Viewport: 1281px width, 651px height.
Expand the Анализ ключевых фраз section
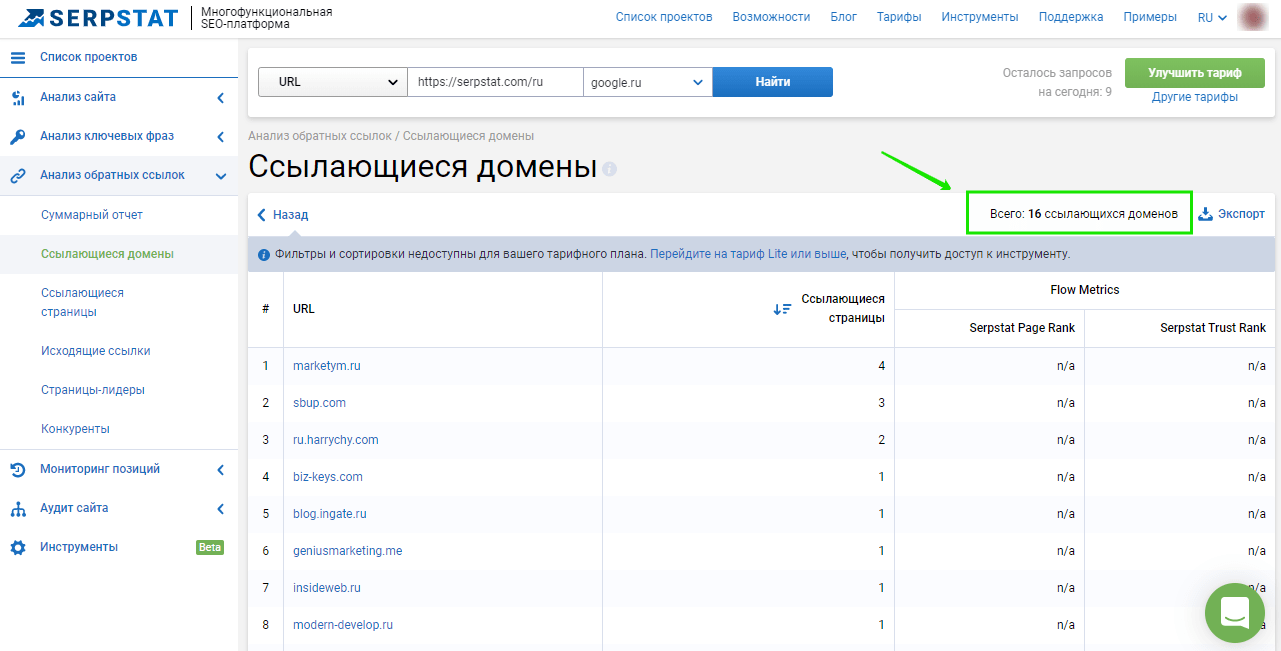tap(220, 137)
